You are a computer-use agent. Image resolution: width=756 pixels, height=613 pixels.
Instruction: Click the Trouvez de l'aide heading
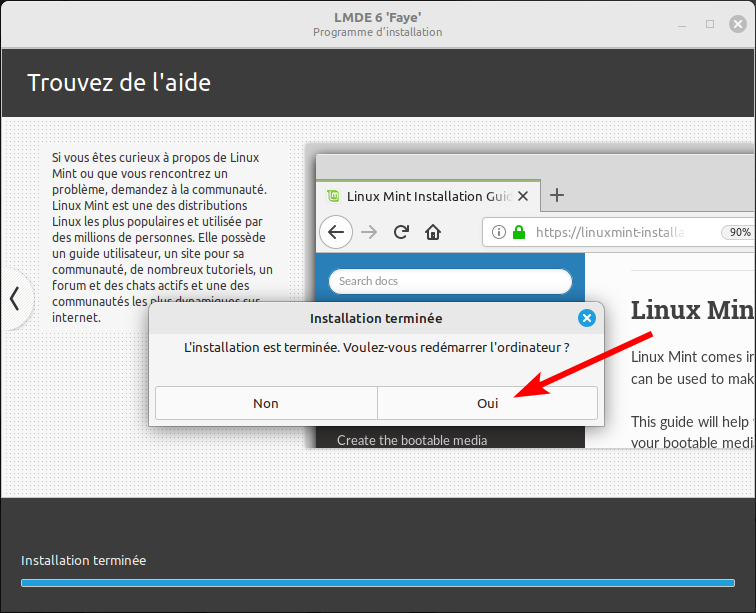point(119,82)
